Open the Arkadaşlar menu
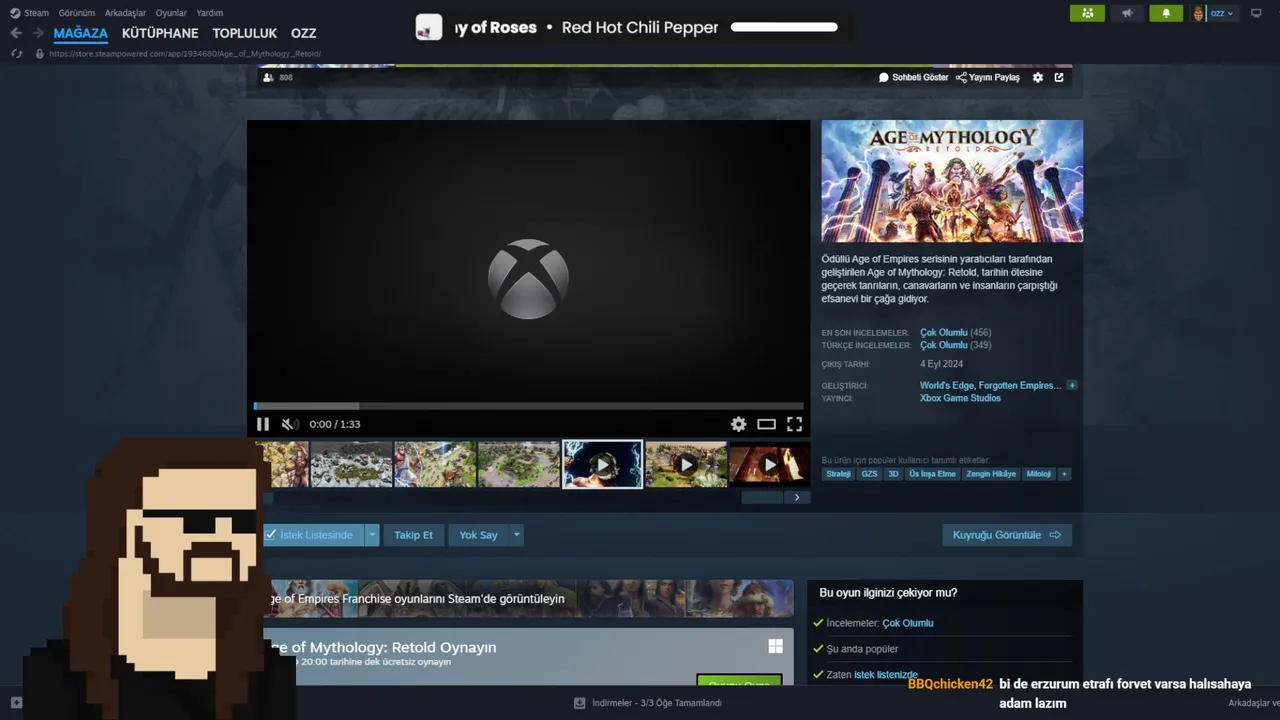 click(125, 13)
